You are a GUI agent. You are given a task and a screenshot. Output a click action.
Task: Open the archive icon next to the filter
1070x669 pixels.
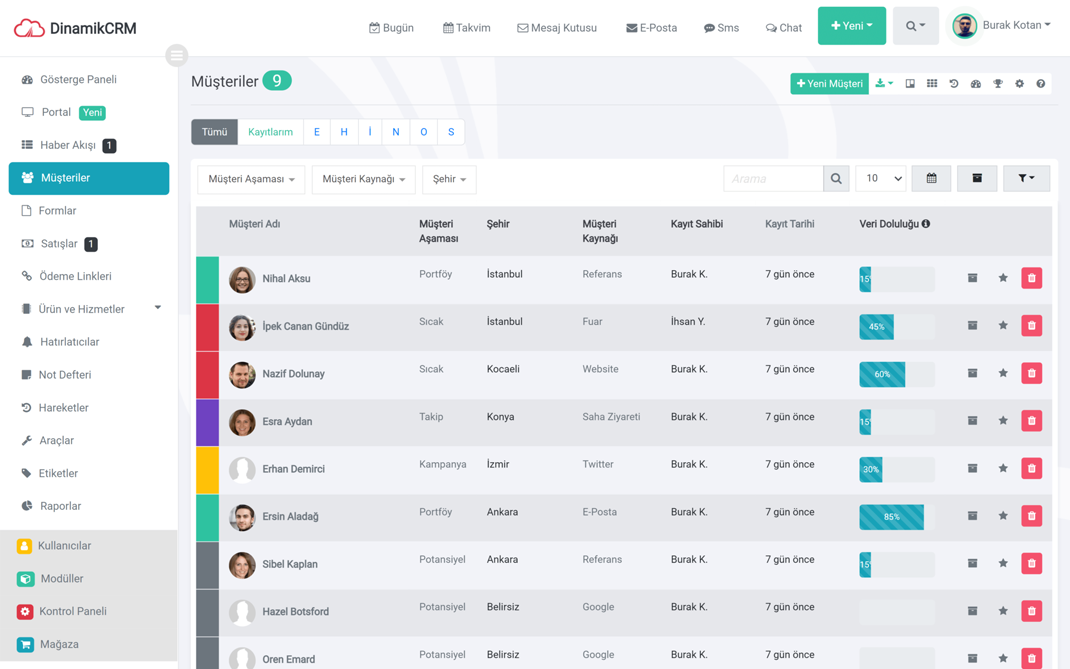pyautogui.click(x=977, y=178)
